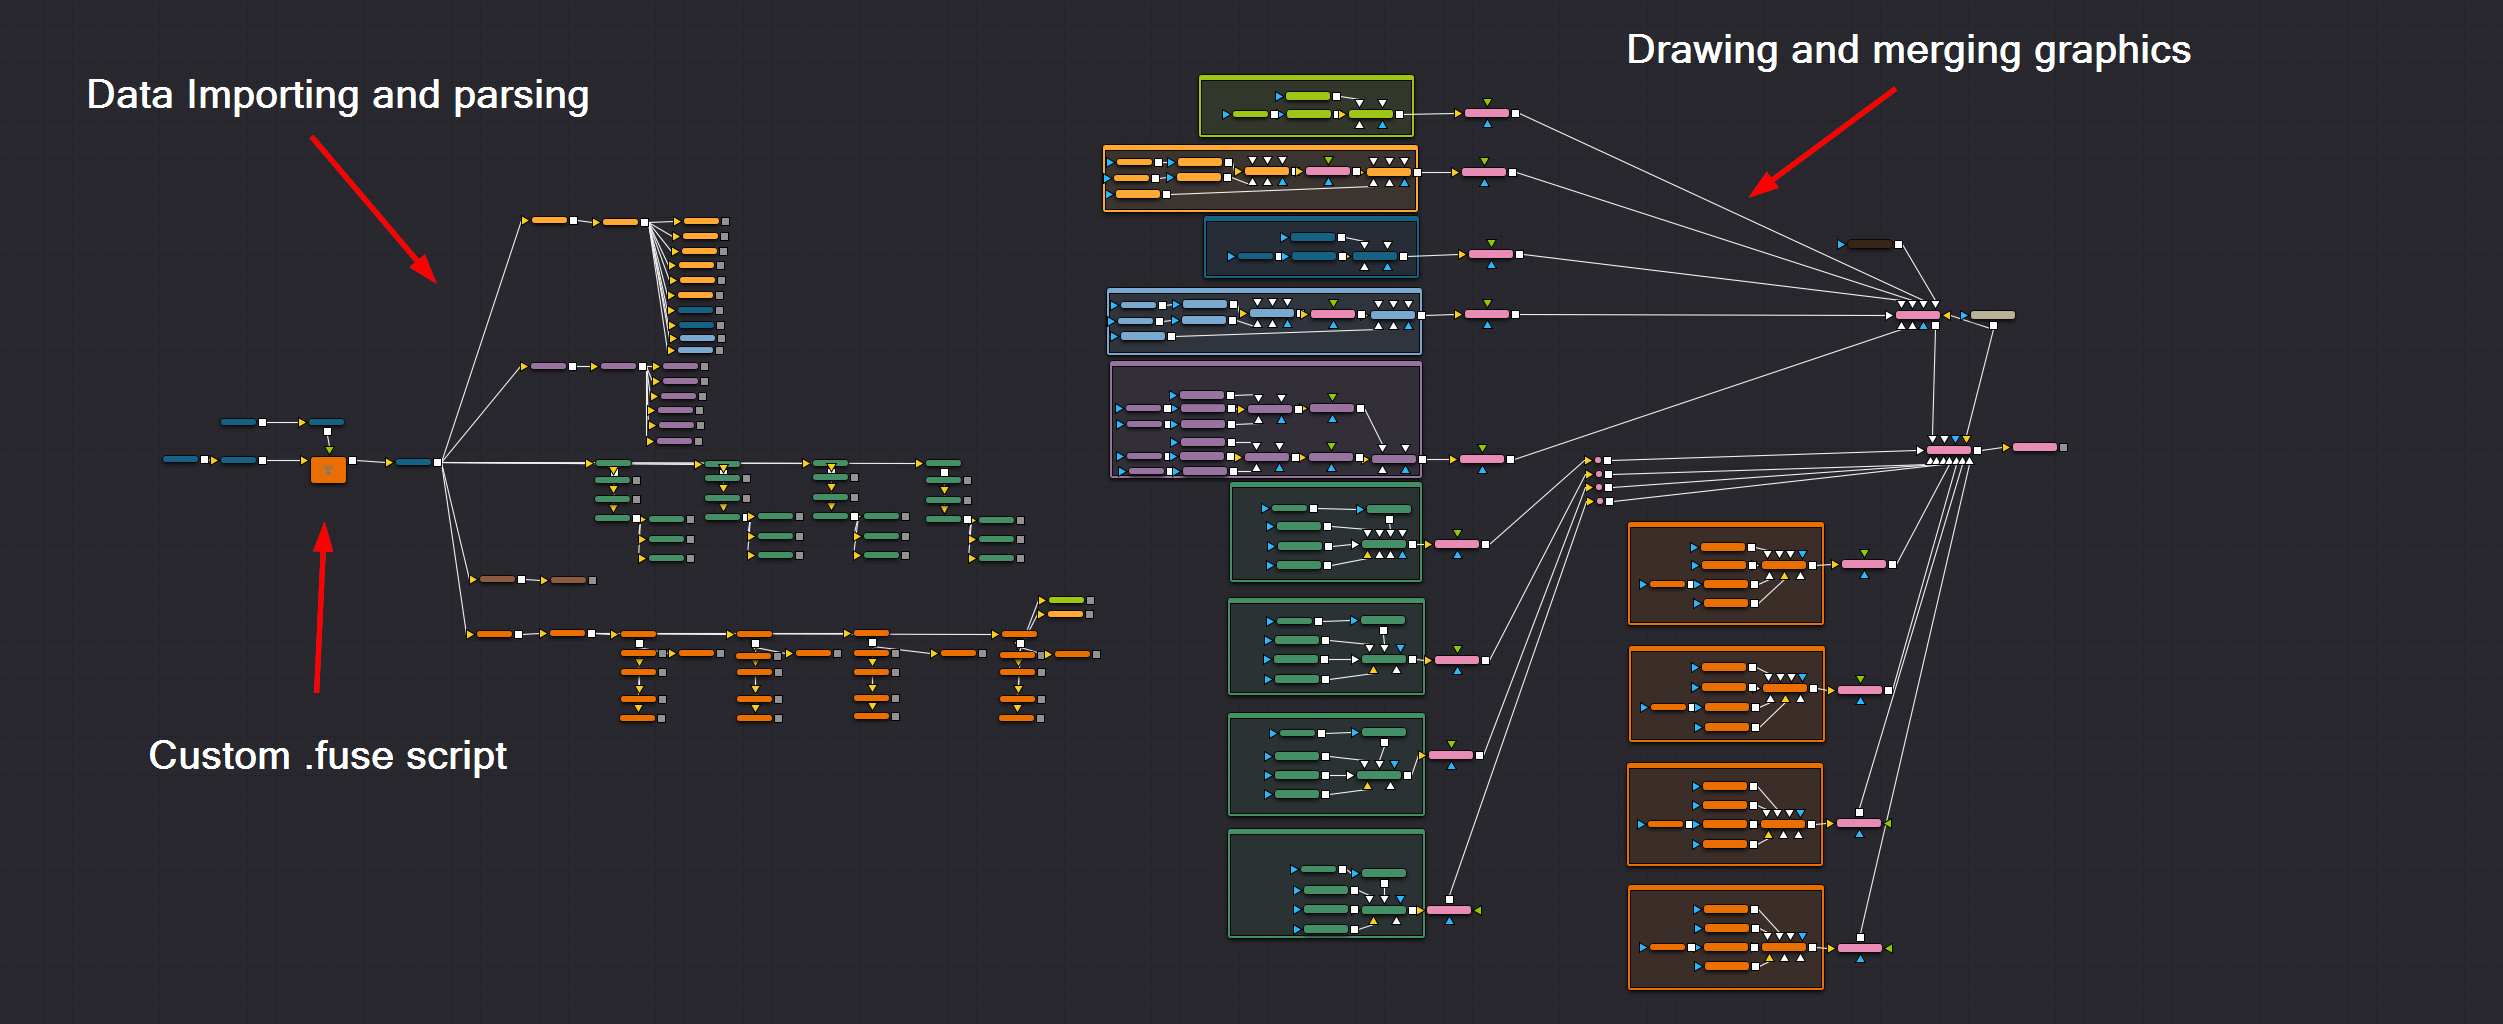Click the pink node right of lime green group
Screen dimensions: 2503x1024
1486,113
